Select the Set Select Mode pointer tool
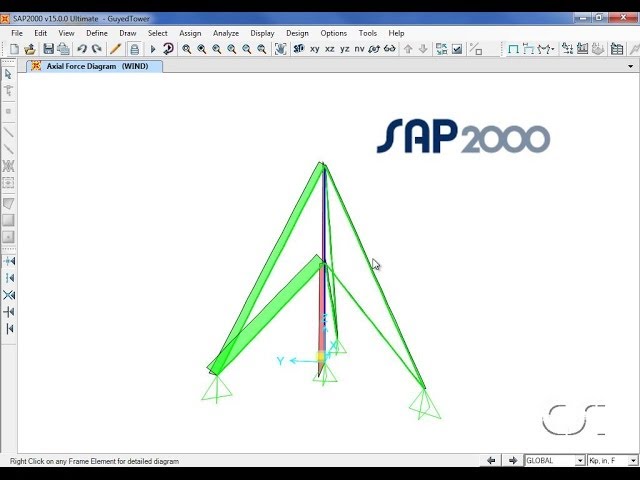640x480 pixels. [8, 74]
